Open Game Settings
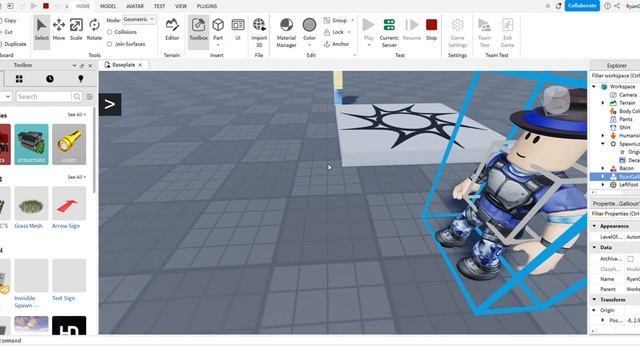 458,33
